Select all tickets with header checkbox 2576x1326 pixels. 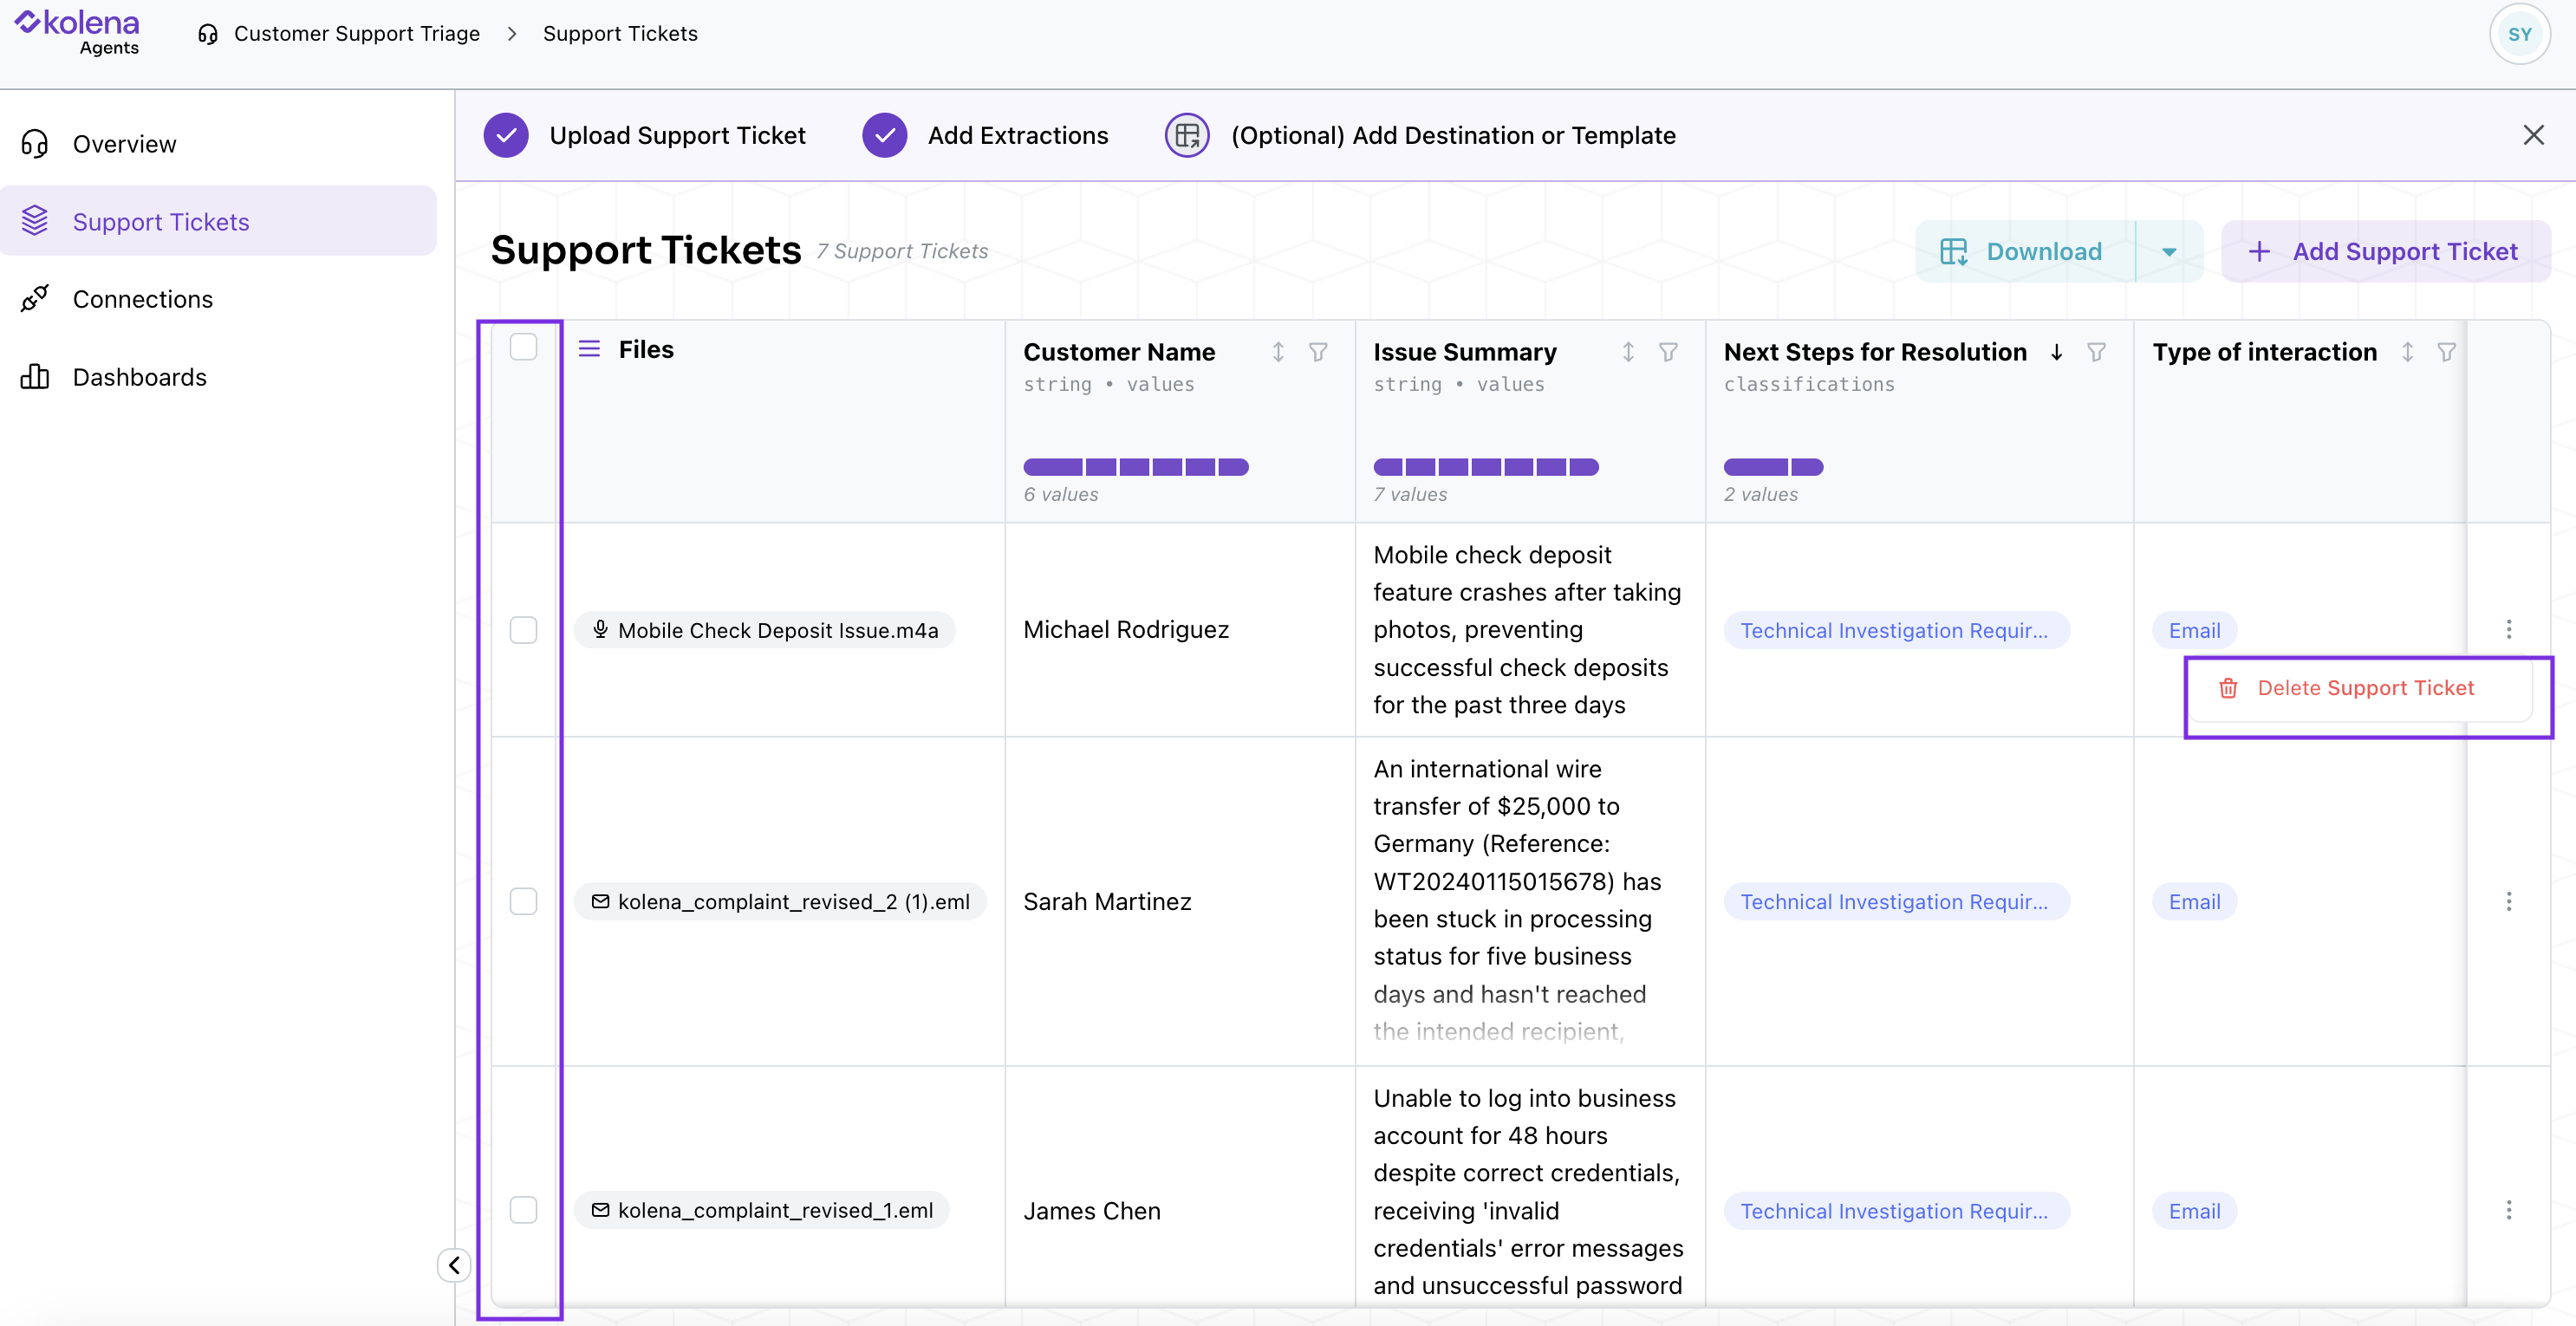[x=523, y=347]
